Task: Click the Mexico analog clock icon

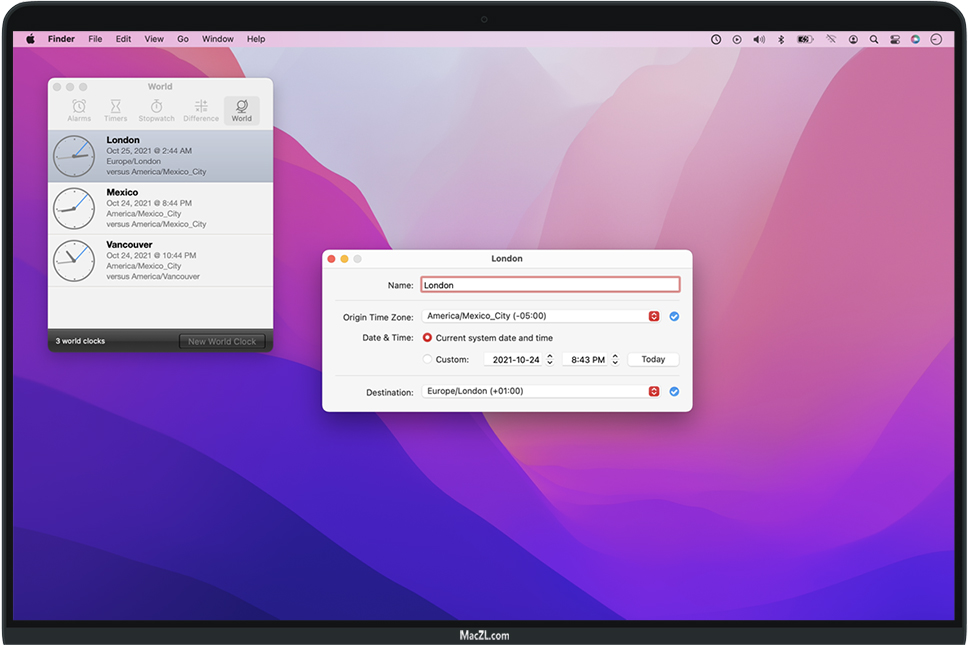Action: tap(74, 208)
